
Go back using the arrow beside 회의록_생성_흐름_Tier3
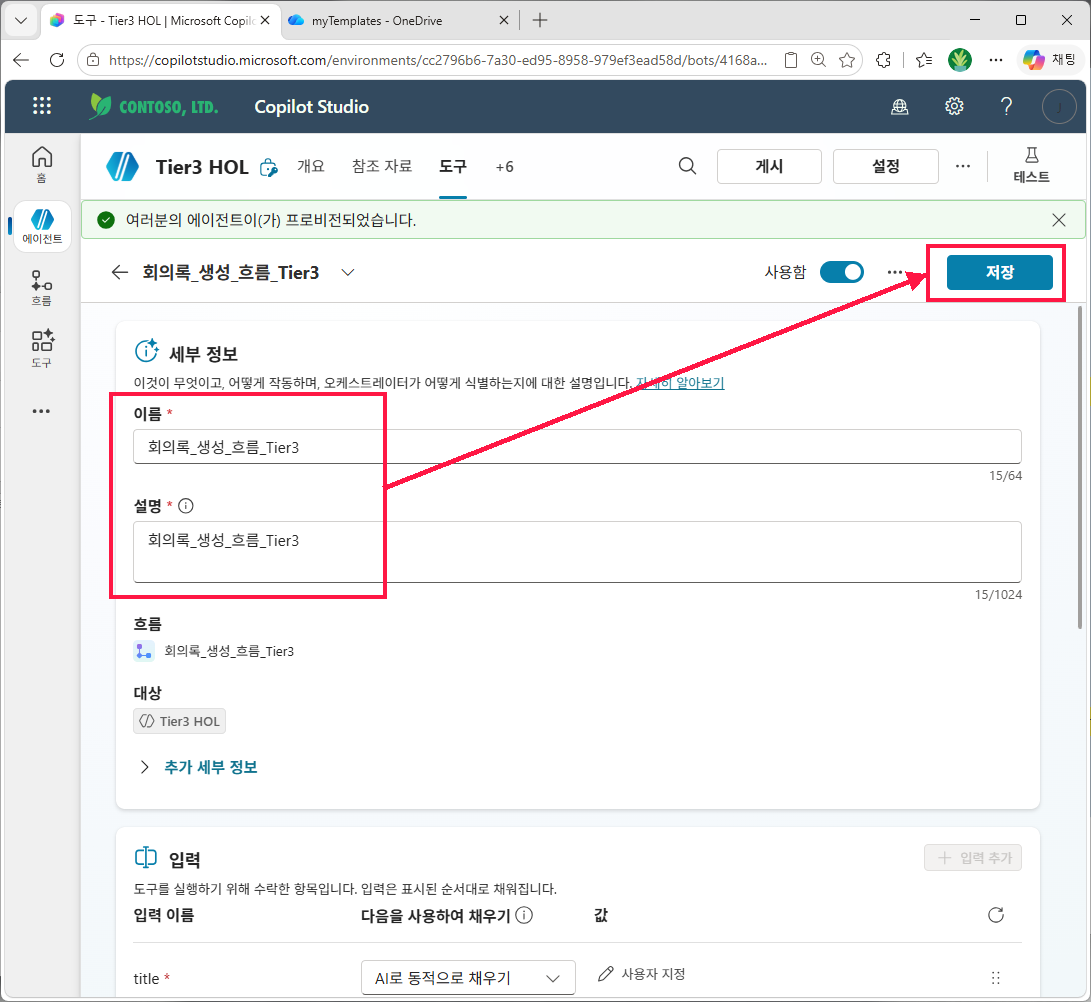(120, 272)
